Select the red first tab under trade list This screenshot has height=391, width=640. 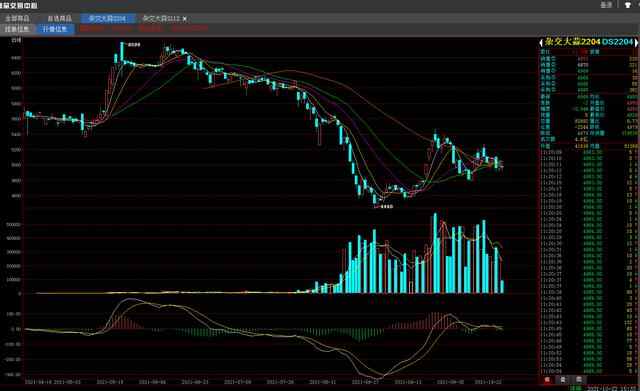coord(547,380)
